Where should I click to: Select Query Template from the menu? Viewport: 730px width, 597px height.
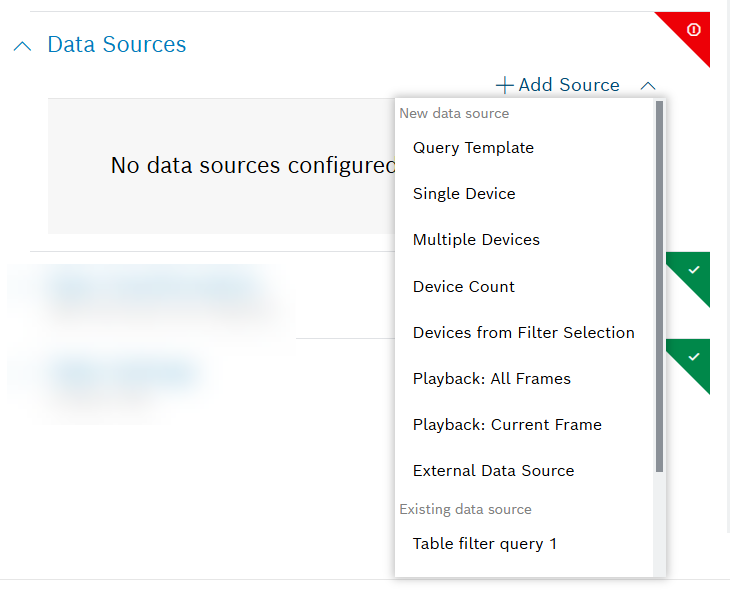pyautogui.click(x=473, y=148)
